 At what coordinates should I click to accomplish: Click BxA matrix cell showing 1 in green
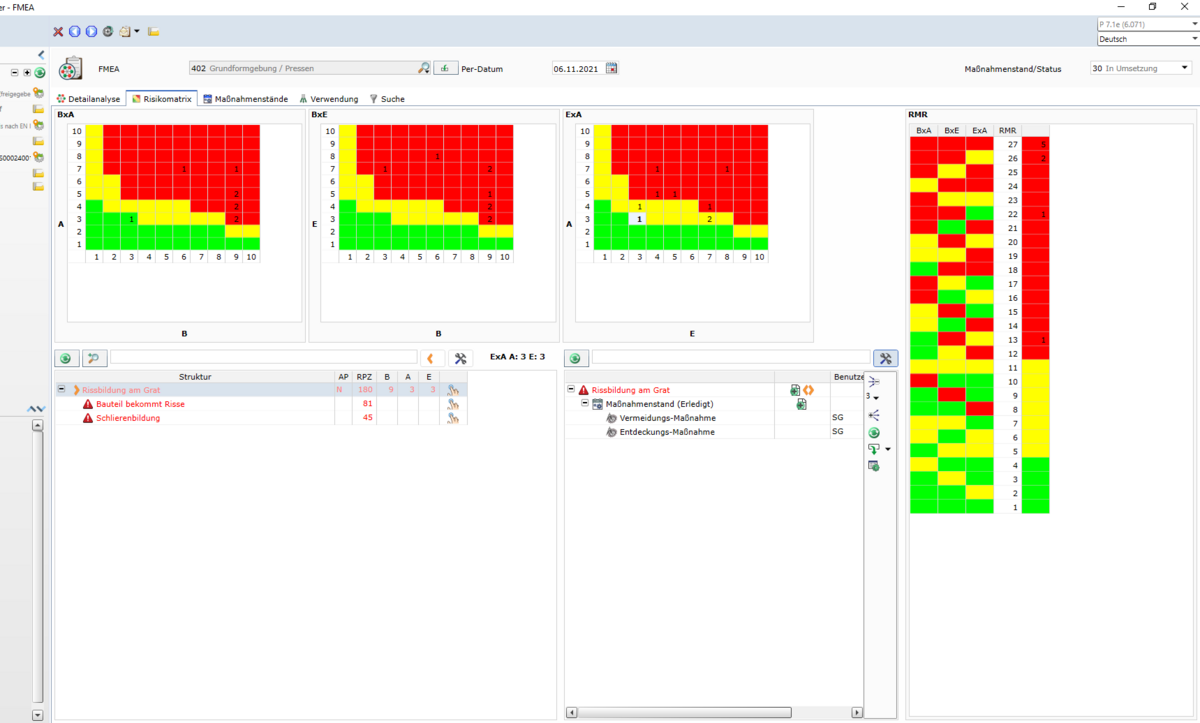[x=130, y=218]
